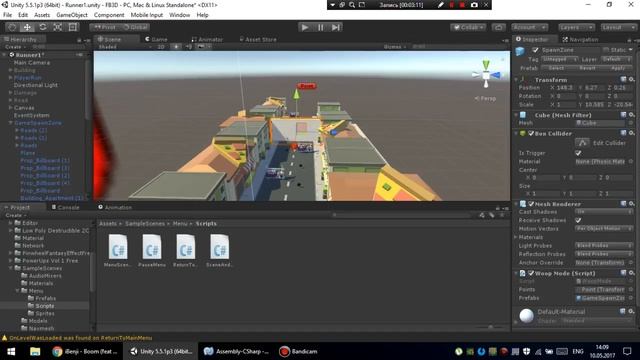Select the Rect Transform tool
Image resolution: width=640 pixels, height=360 pixels.
coord(73,27)
